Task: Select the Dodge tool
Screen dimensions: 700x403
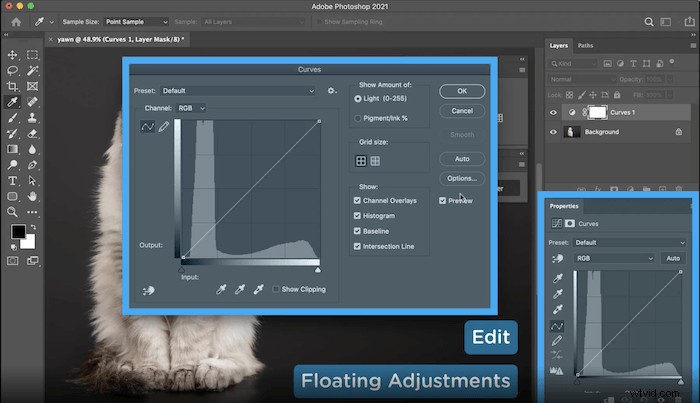Action: point(12,165)
